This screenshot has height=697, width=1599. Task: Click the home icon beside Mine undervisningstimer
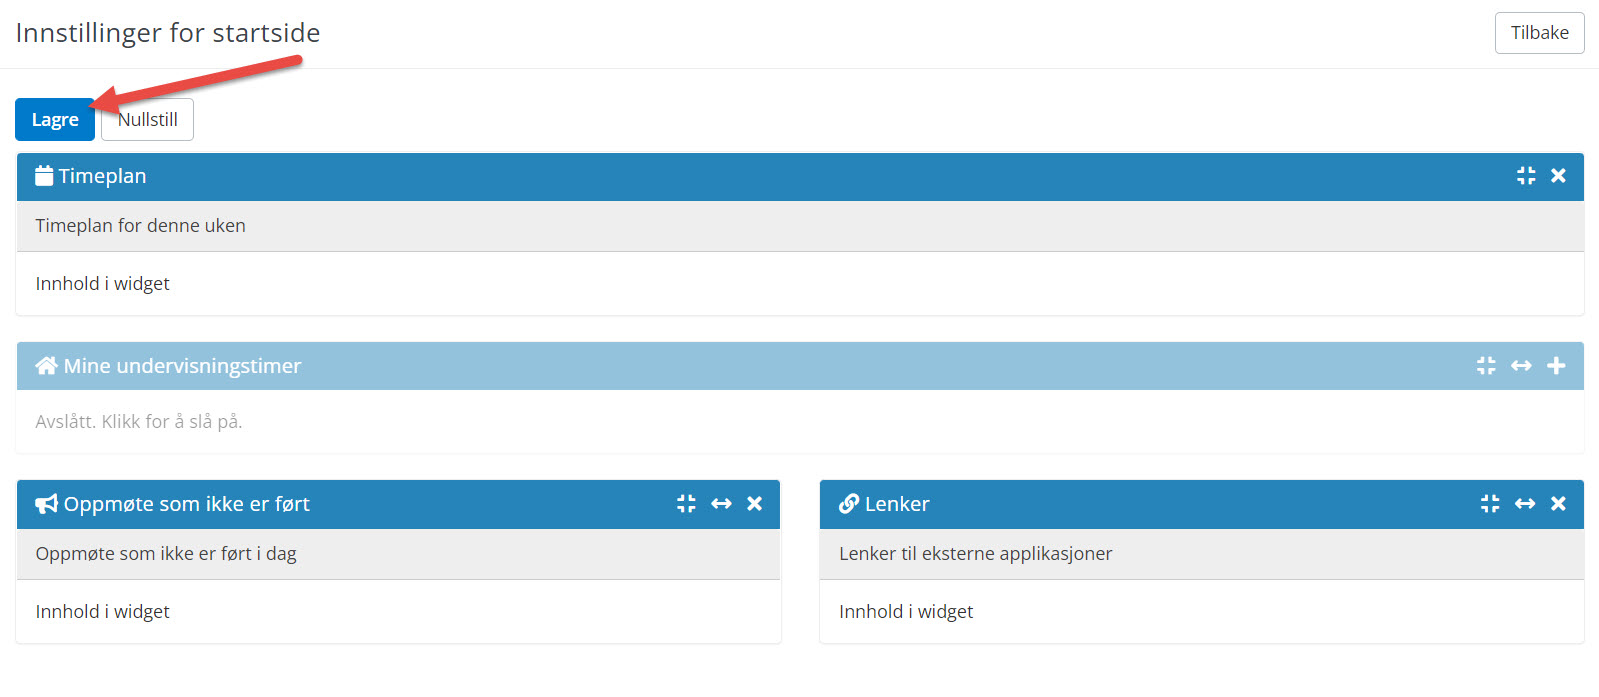coord(46,366)
